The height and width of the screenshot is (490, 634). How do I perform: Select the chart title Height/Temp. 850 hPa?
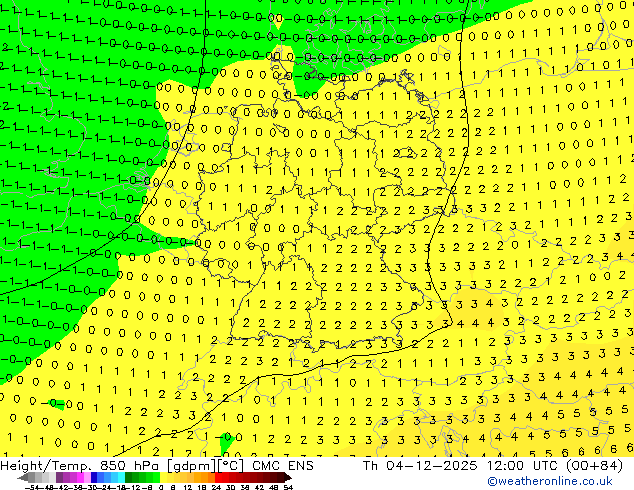81,466
